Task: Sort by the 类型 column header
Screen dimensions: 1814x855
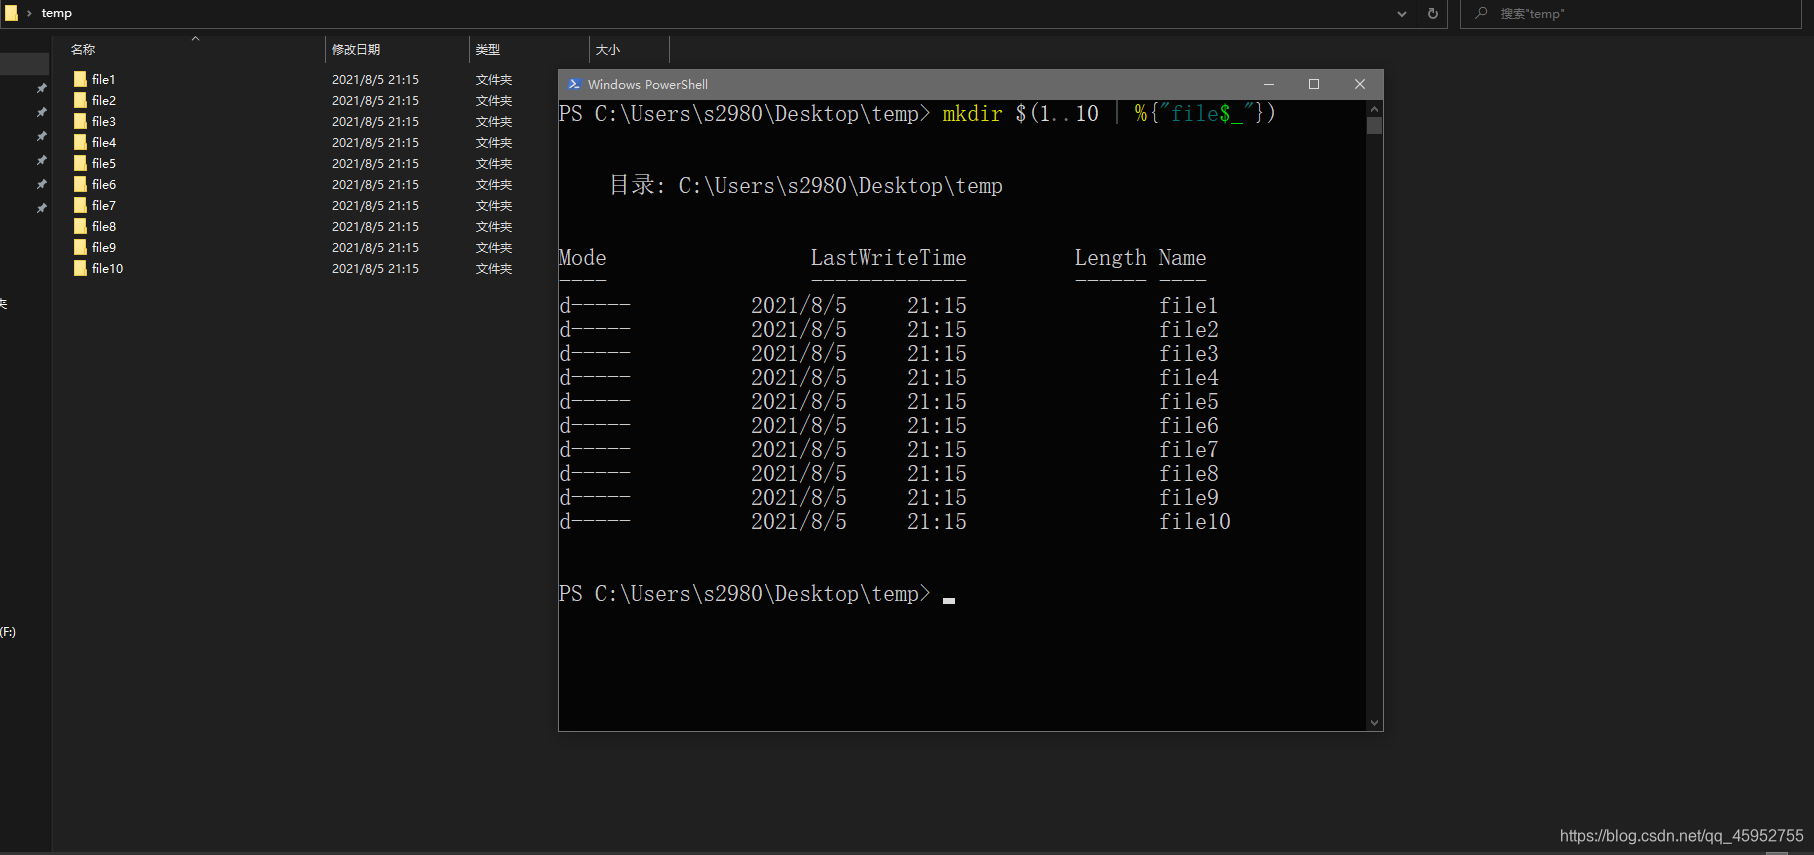Action: tap(487, 49)
